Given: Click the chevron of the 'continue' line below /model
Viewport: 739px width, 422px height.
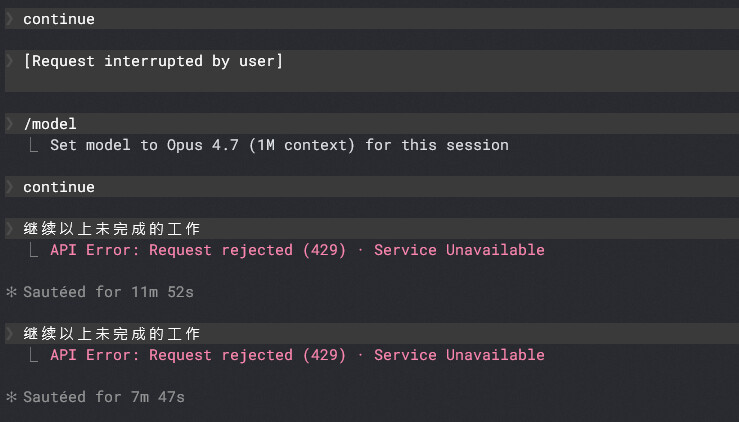Looking at the screenshot, I should point(9,187).
